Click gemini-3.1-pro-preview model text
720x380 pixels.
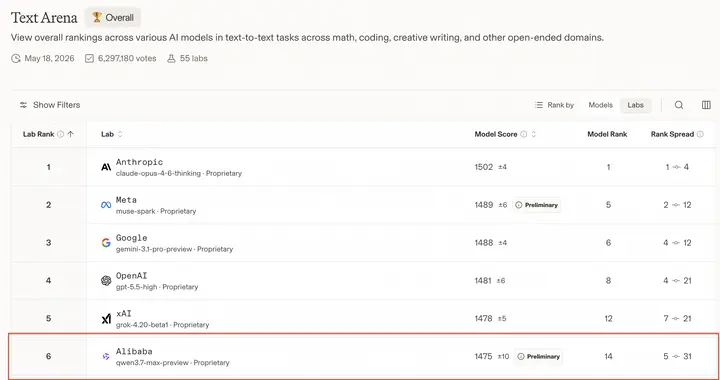[x=154, y=249]
